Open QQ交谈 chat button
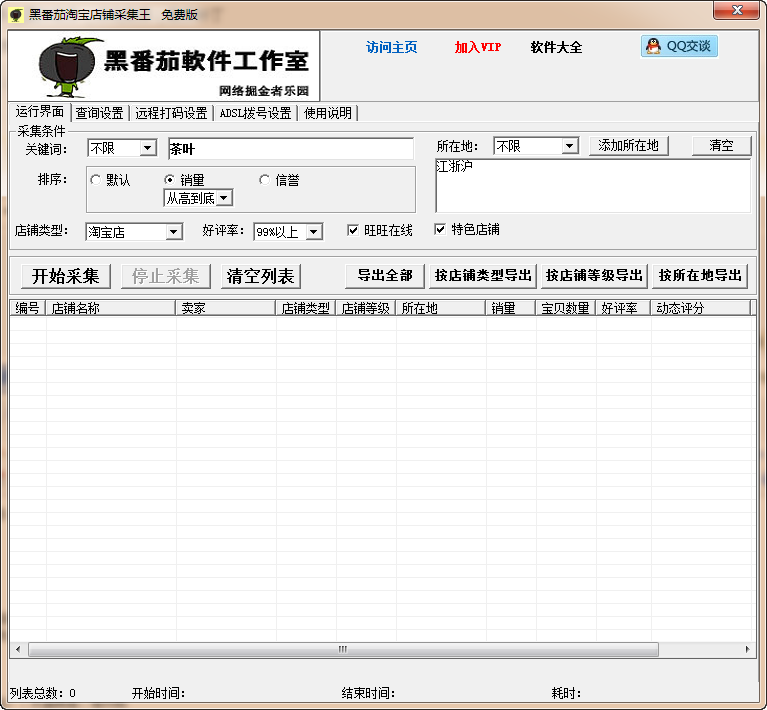 pyautogui.click(x=679, y=46)
